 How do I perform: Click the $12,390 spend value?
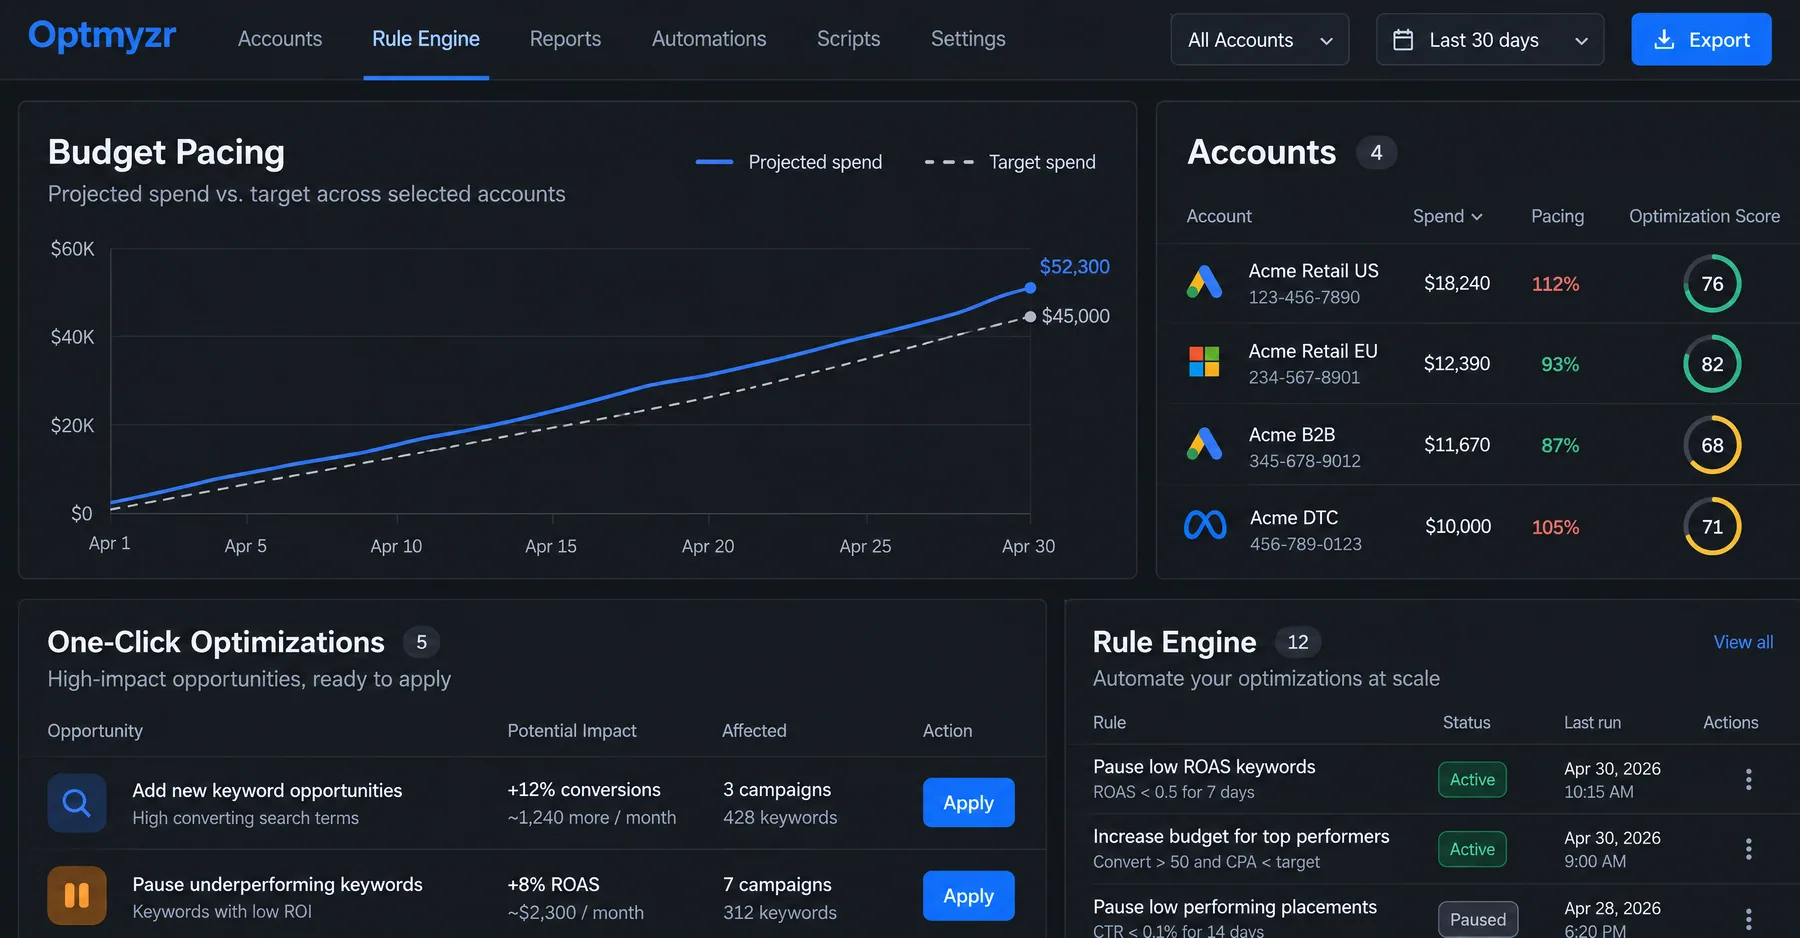tap(1457, 363)
